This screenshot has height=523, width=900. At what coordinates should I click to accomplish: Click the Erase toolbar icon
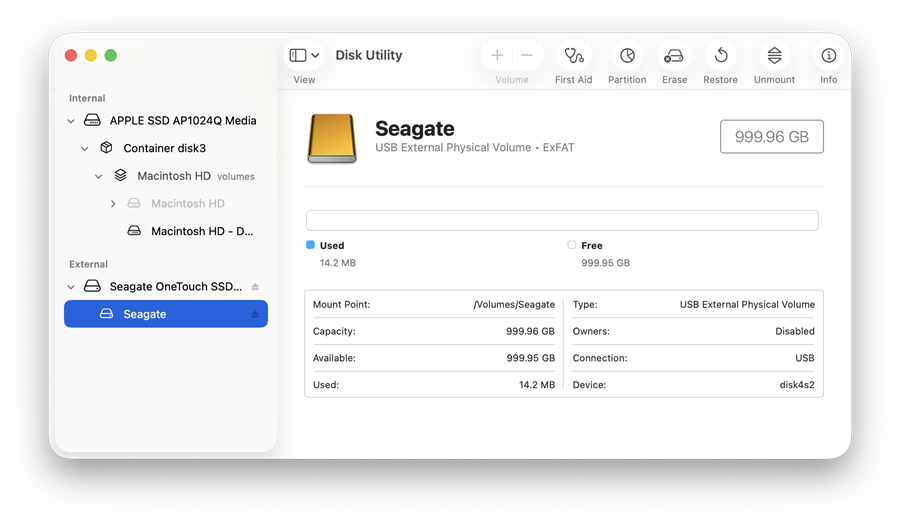pyautogui.click(x=674, y=56)
